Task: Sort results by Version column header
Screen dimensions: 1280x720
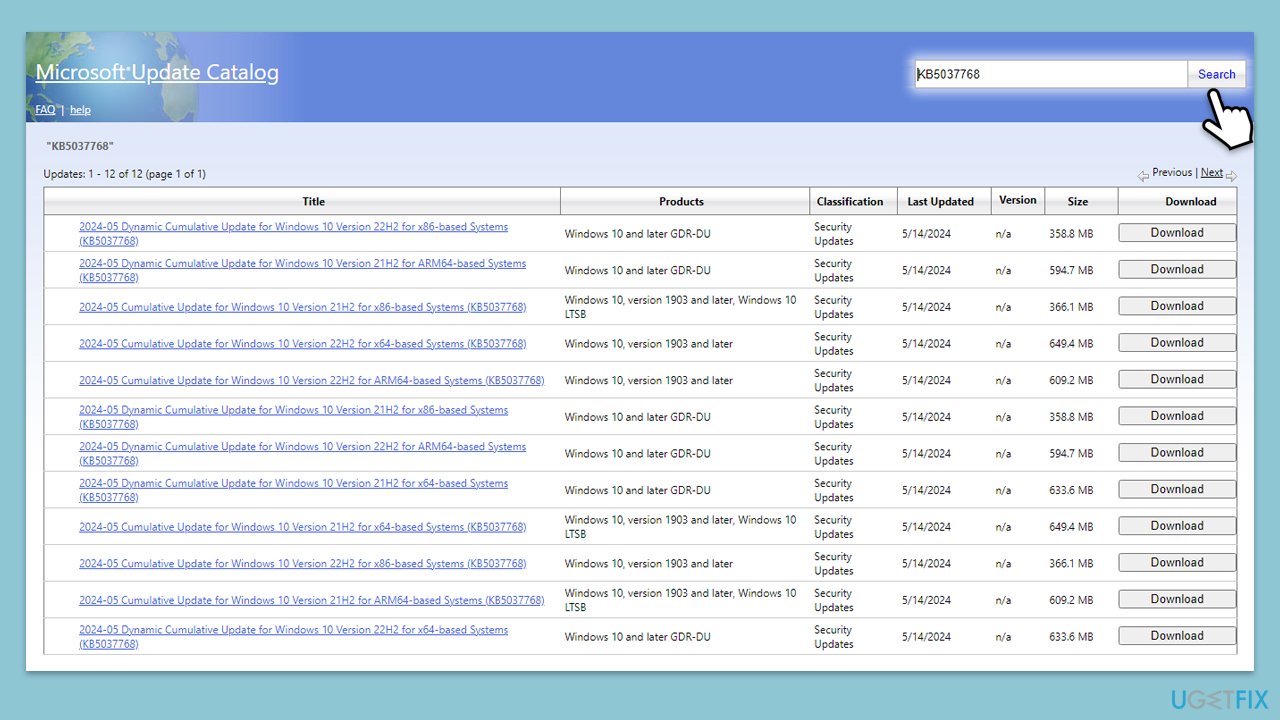Action: 1018,200
